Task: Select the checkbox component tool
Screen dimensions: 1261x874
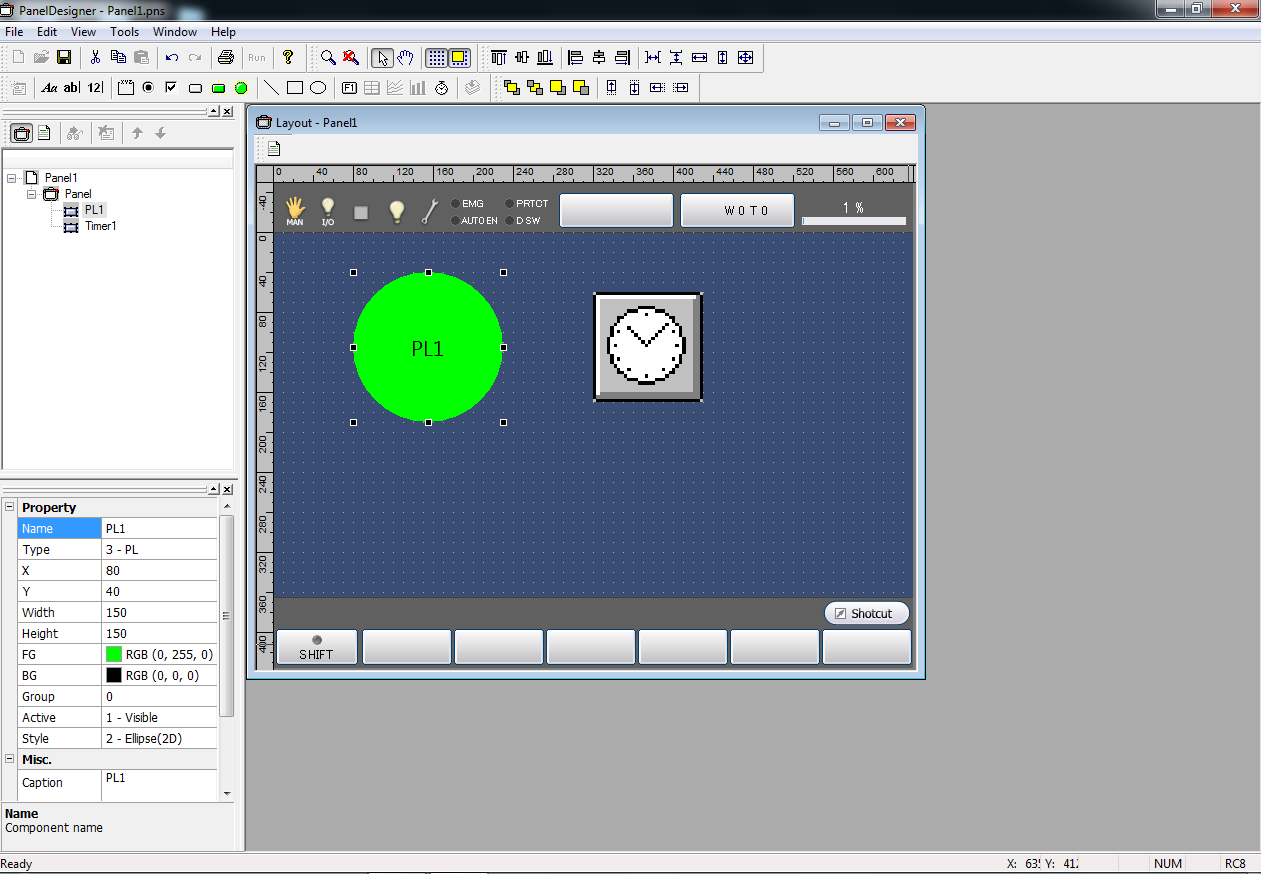Action: coord(171,88)
